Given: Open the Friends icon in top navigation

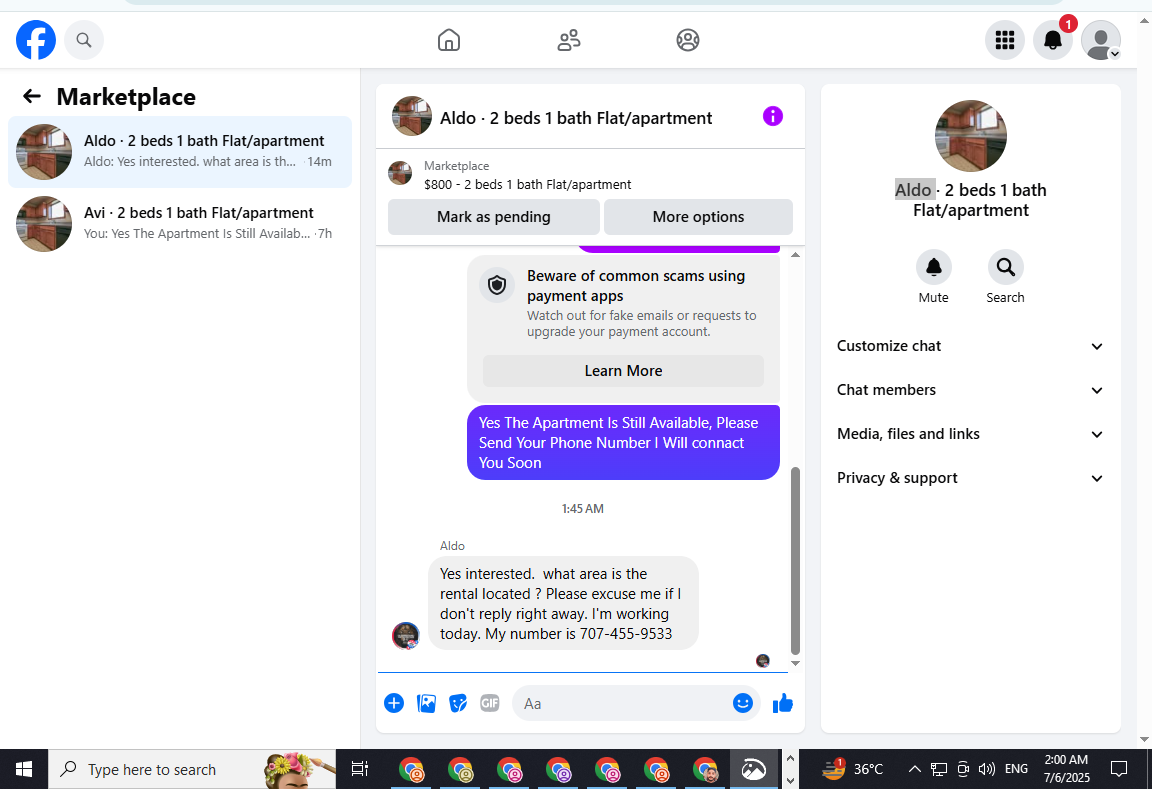Looking at the screenshot, I should pos(569,40).
